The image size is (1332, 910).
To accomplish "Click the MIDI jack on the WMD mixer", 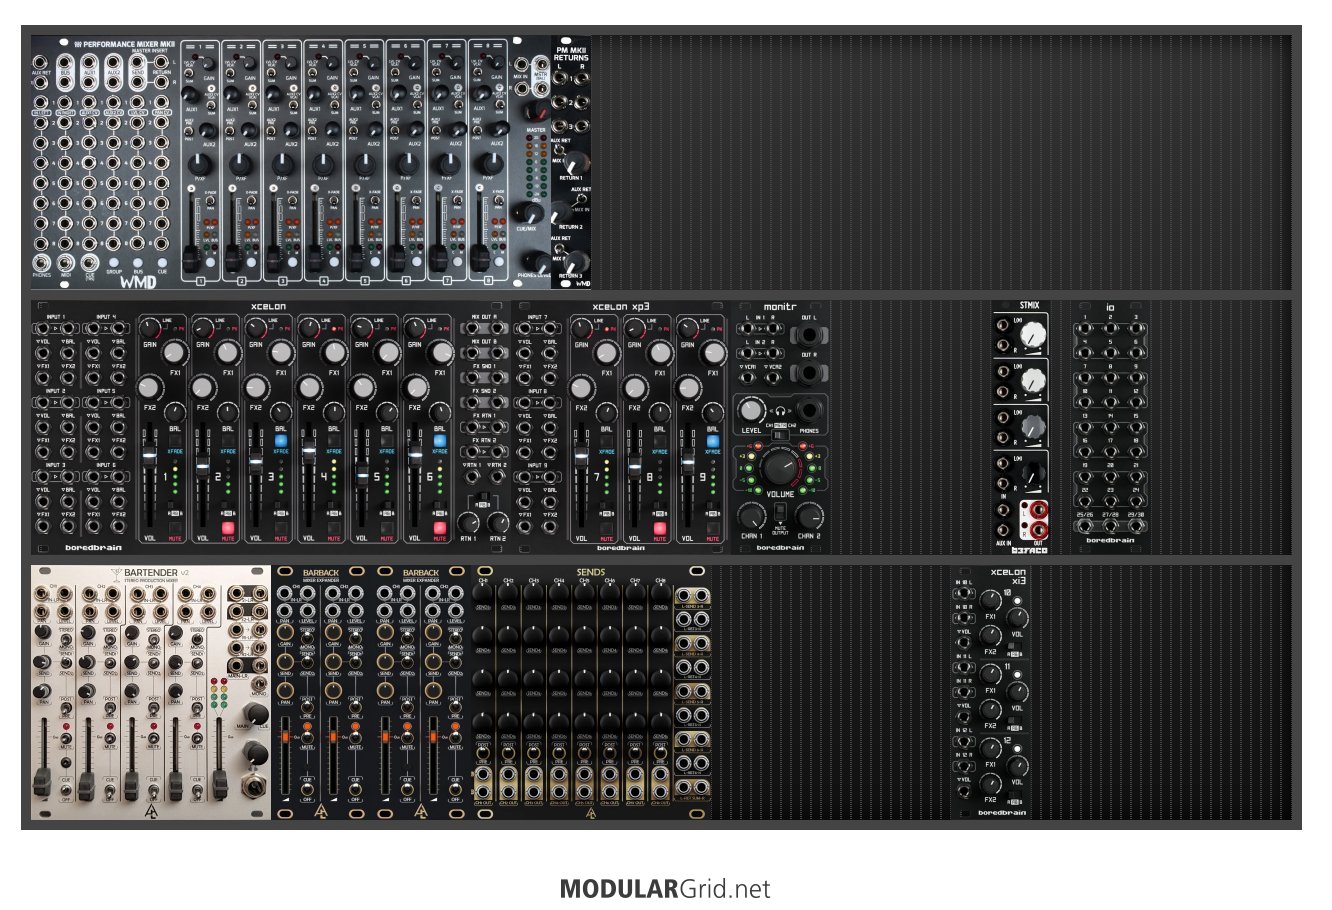I will (67, 263).
